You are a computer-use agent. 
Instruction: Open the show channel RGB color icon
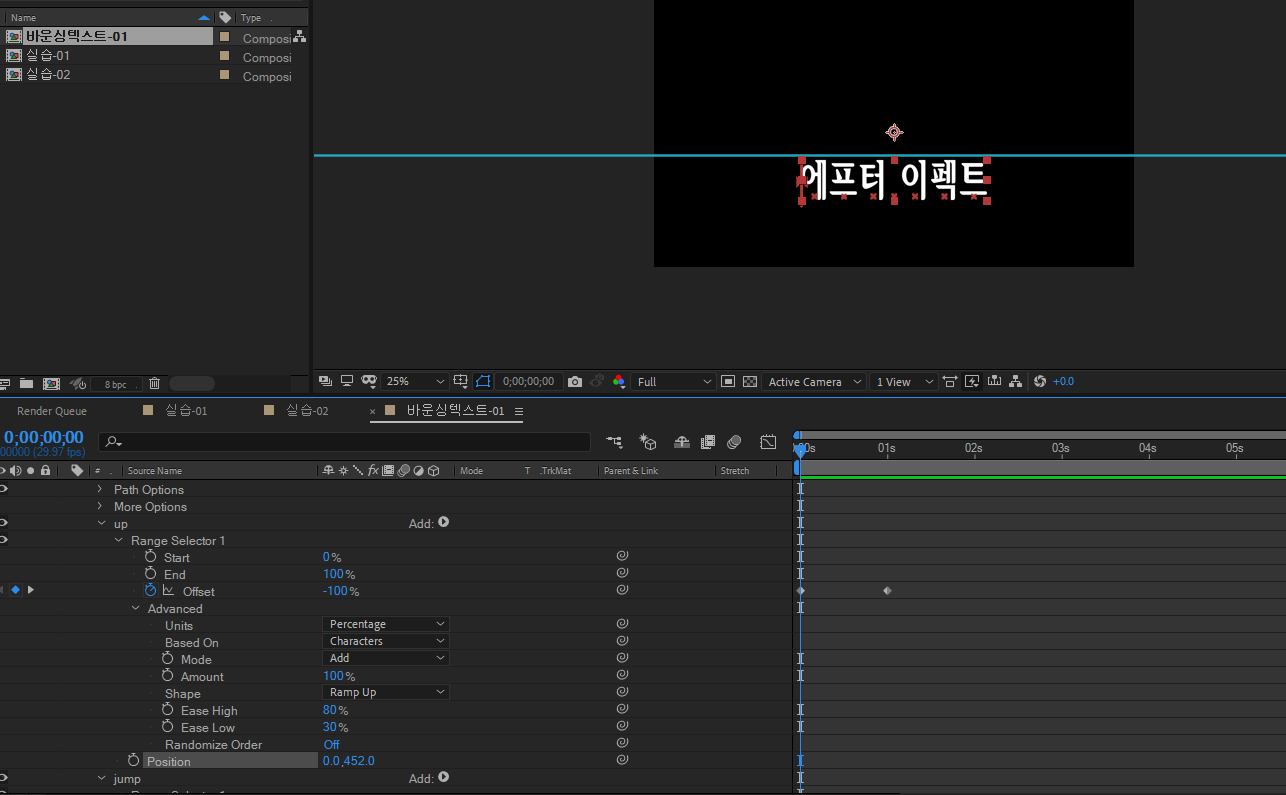click(619, 382)
